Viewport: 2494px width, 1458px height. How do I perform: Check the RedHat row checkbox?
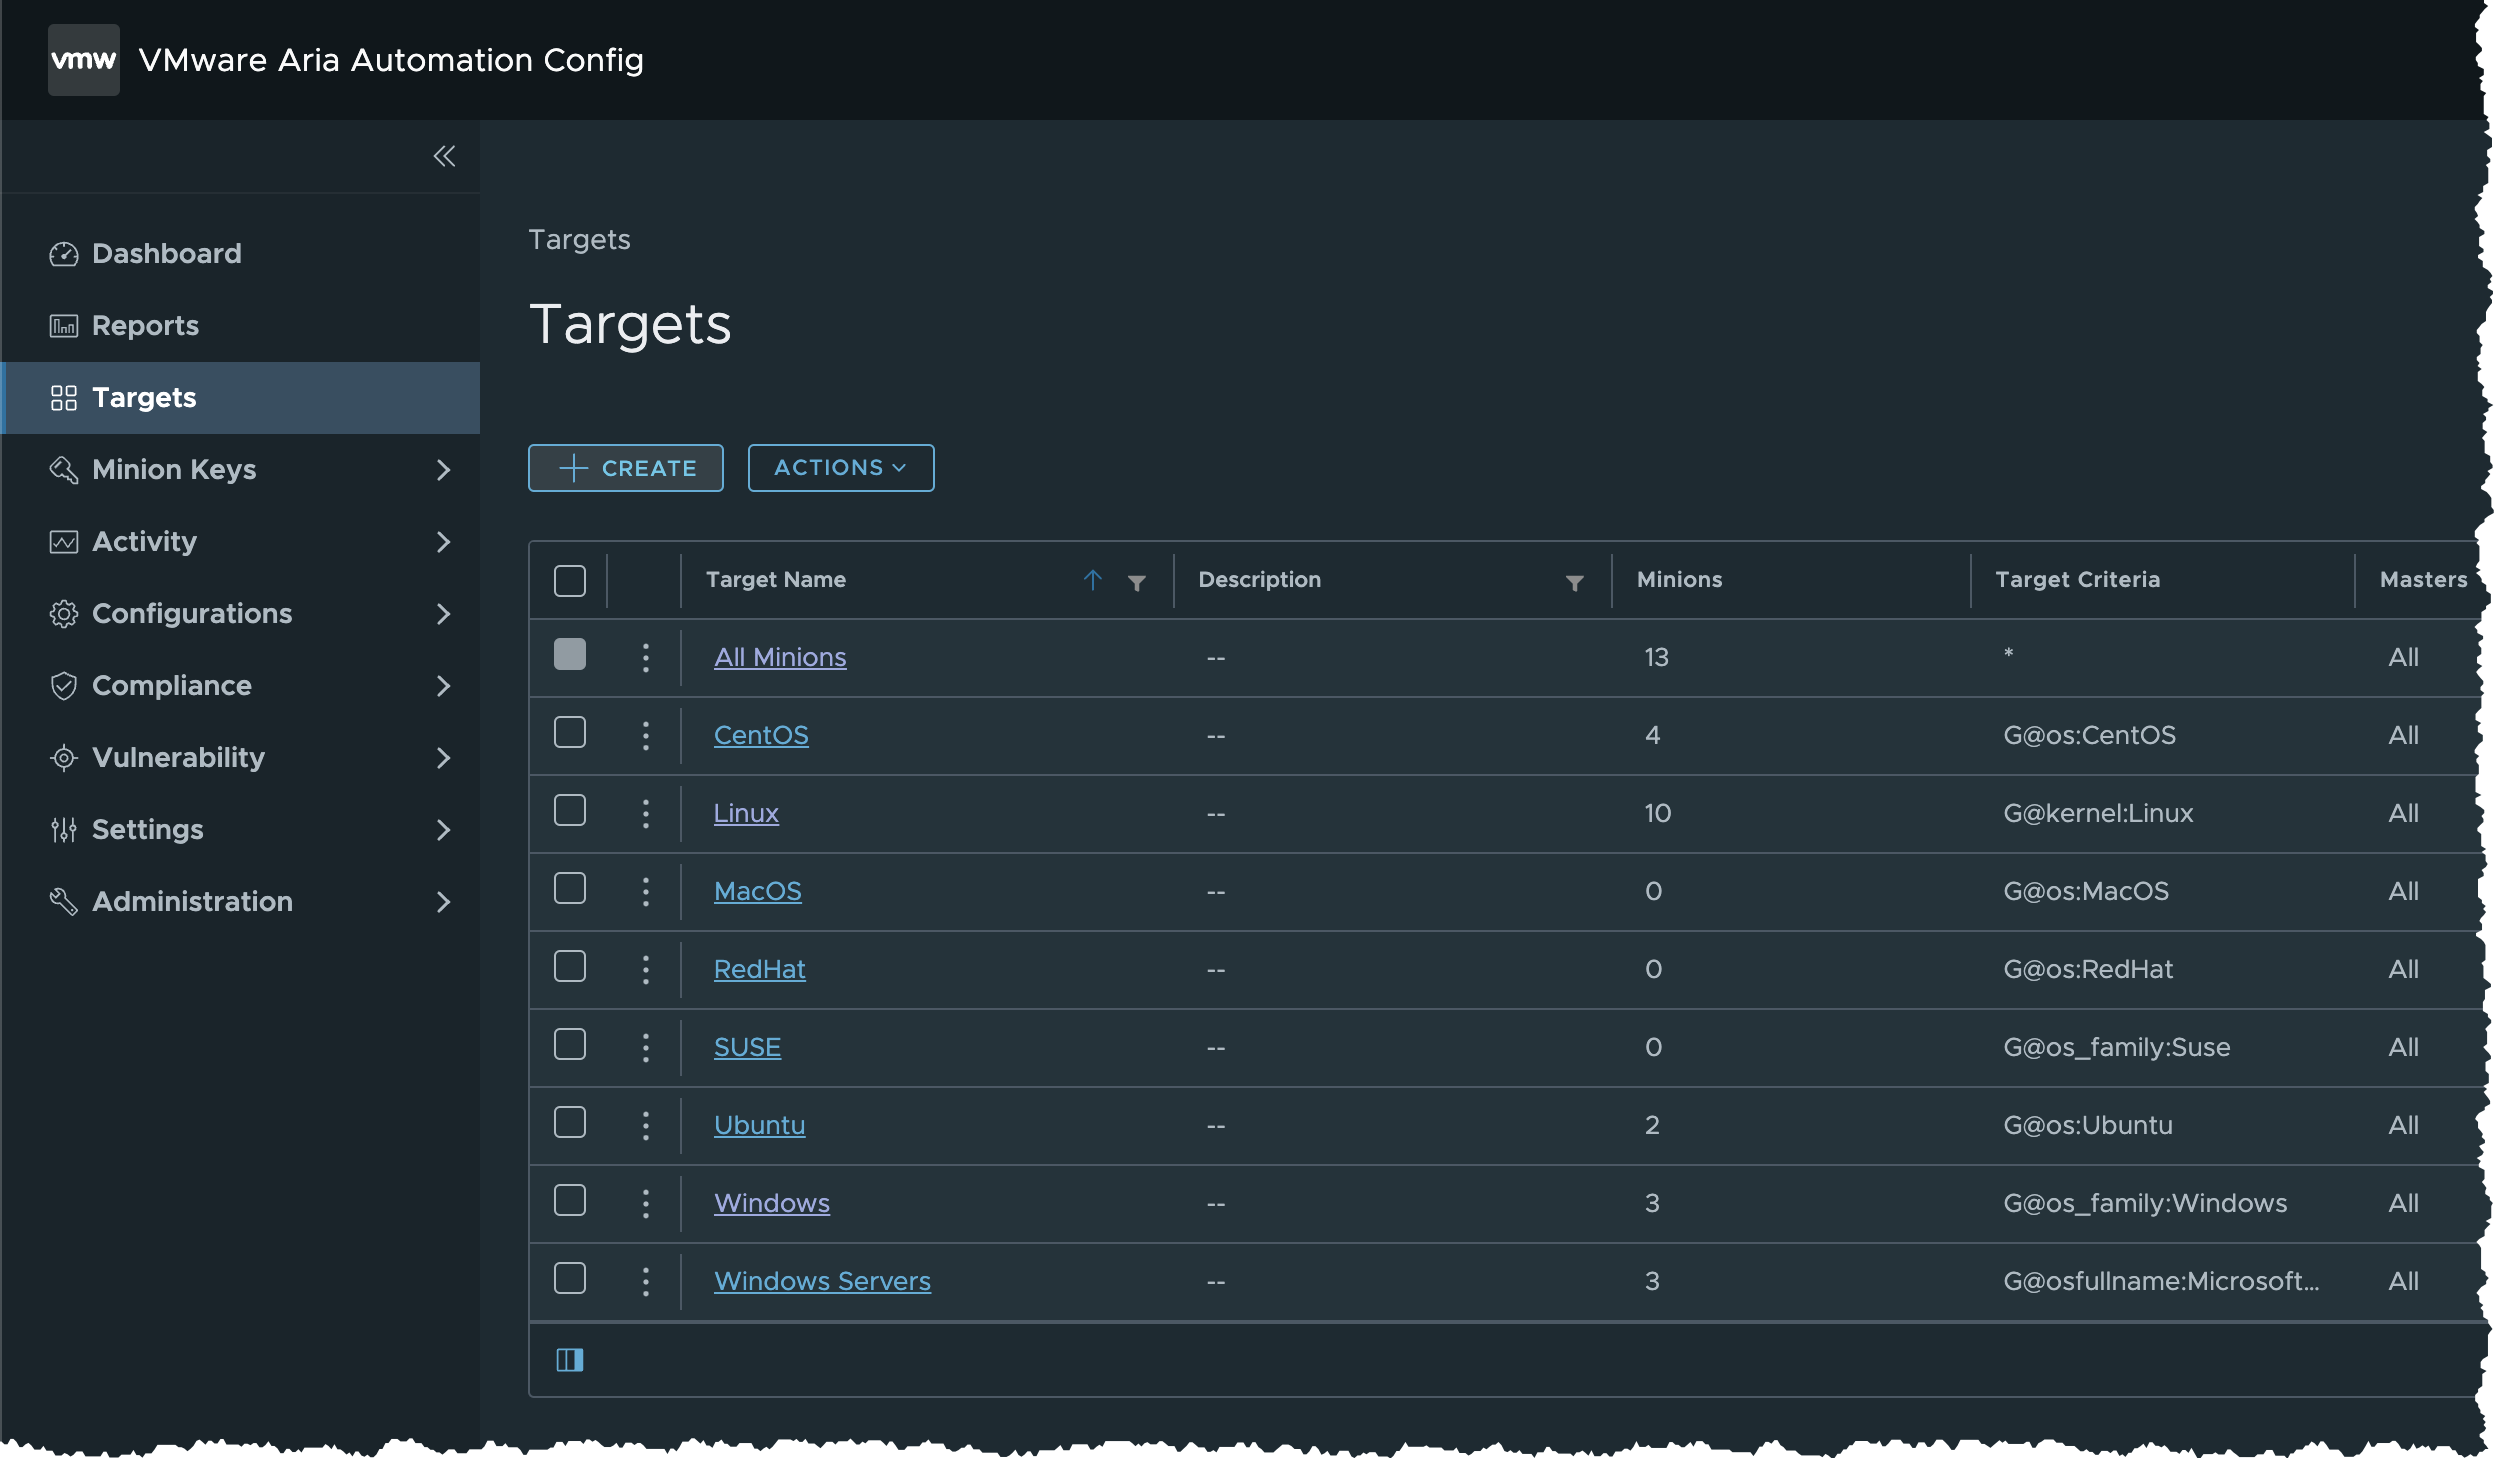point(570,967)
